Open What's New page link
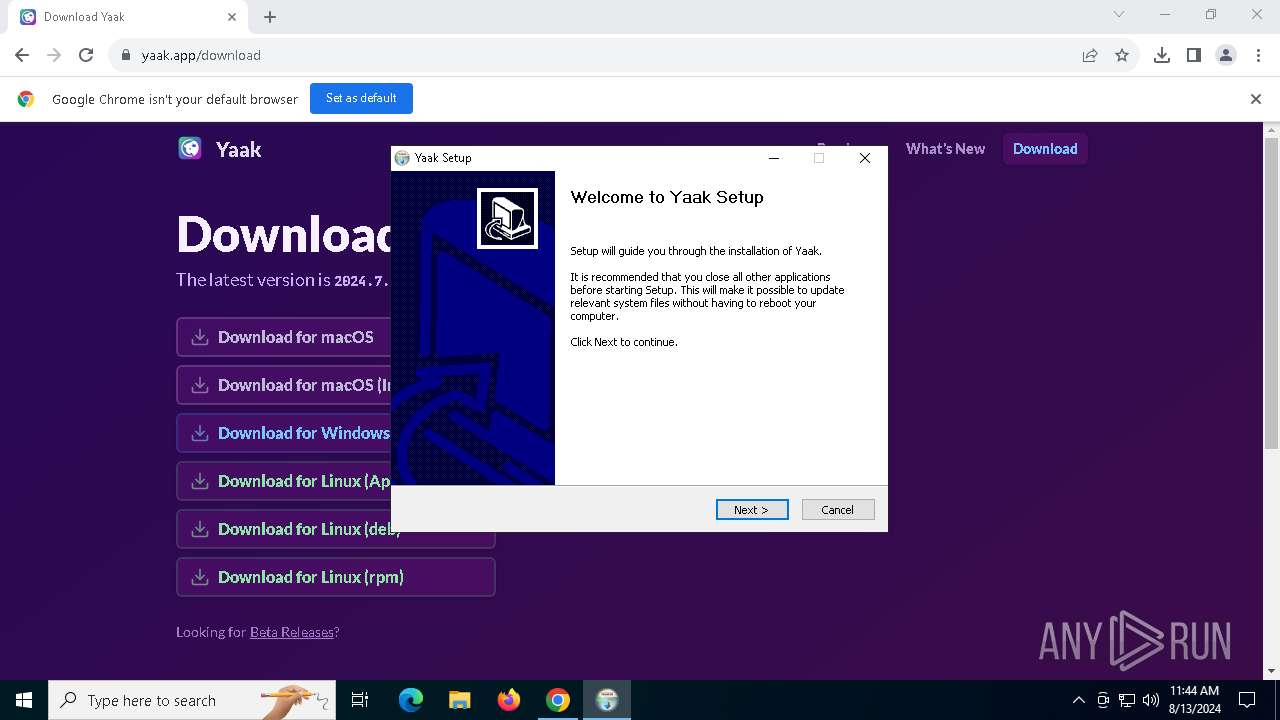 pyautogui.click(x=945, y=149)
